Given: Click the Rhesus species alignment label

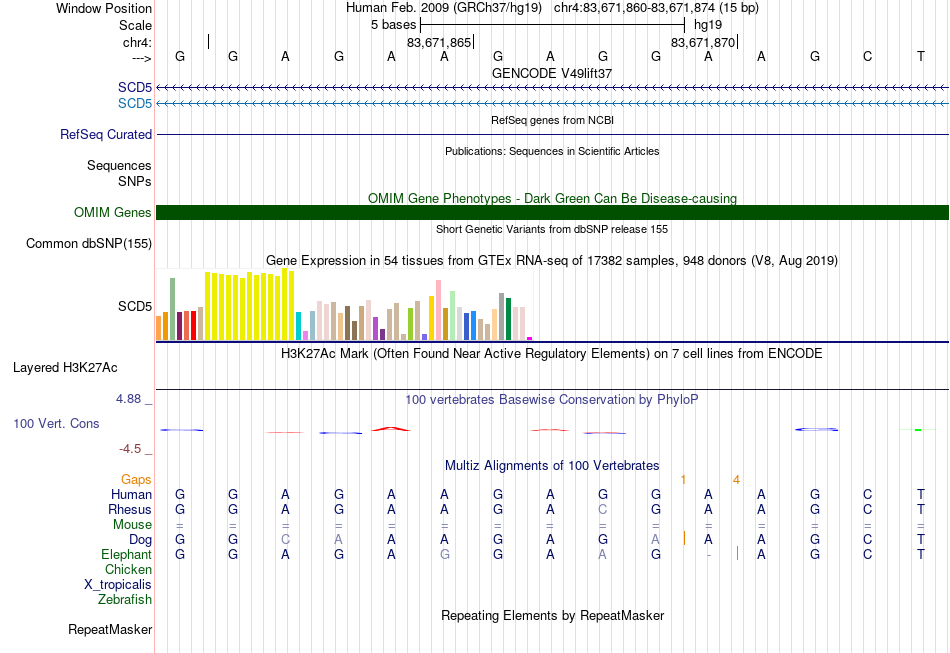Looking at the screenshot, I should pos(130,509).
